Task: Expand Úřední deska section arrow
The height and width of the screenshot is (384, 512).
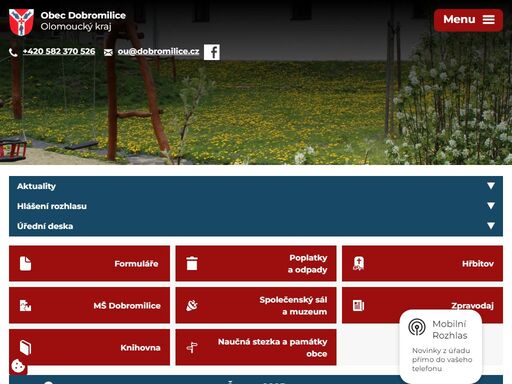Action: (x=491, y=226)
